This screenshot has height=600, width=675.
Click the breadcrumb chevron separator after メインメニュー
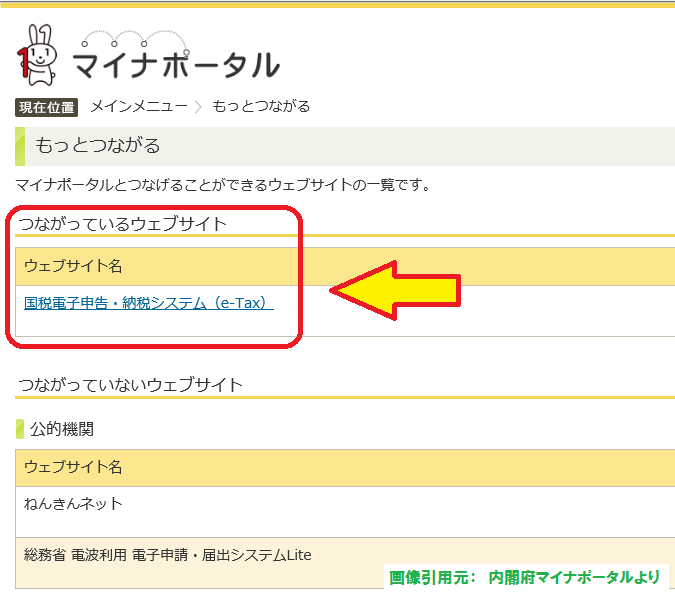tap(198, 106)
